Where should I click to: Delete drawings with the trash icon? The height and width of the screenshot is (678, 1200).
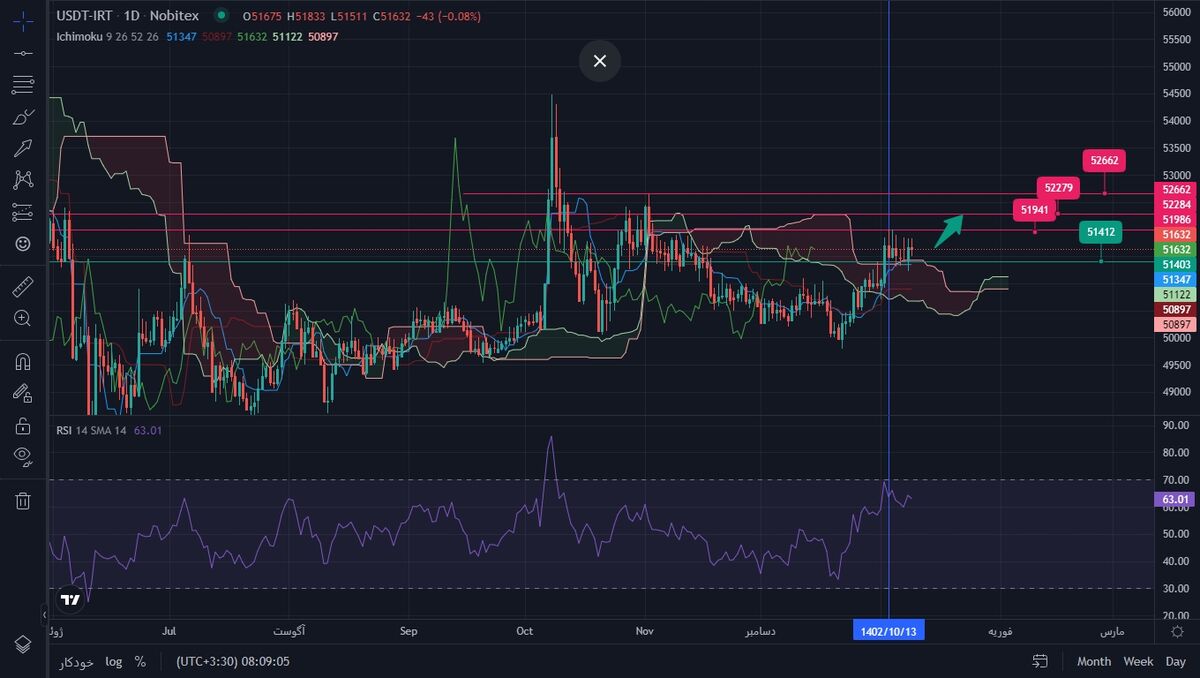coord(22,500)
